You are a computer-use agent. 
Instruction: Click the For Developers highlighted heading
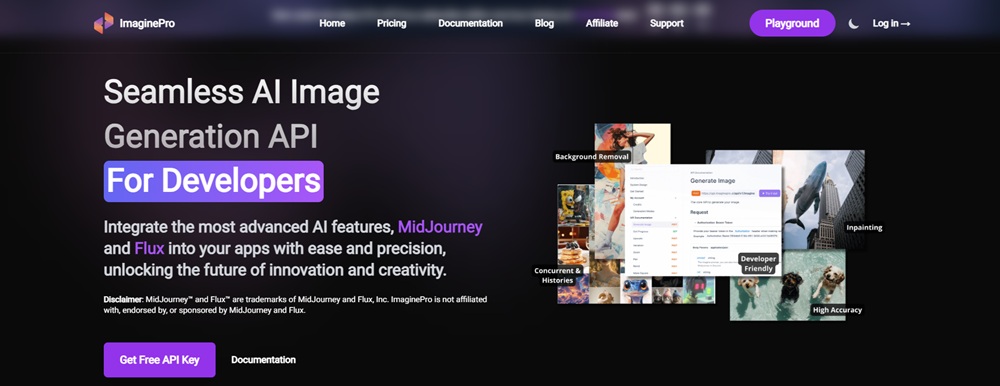click(x=214, y=181)
